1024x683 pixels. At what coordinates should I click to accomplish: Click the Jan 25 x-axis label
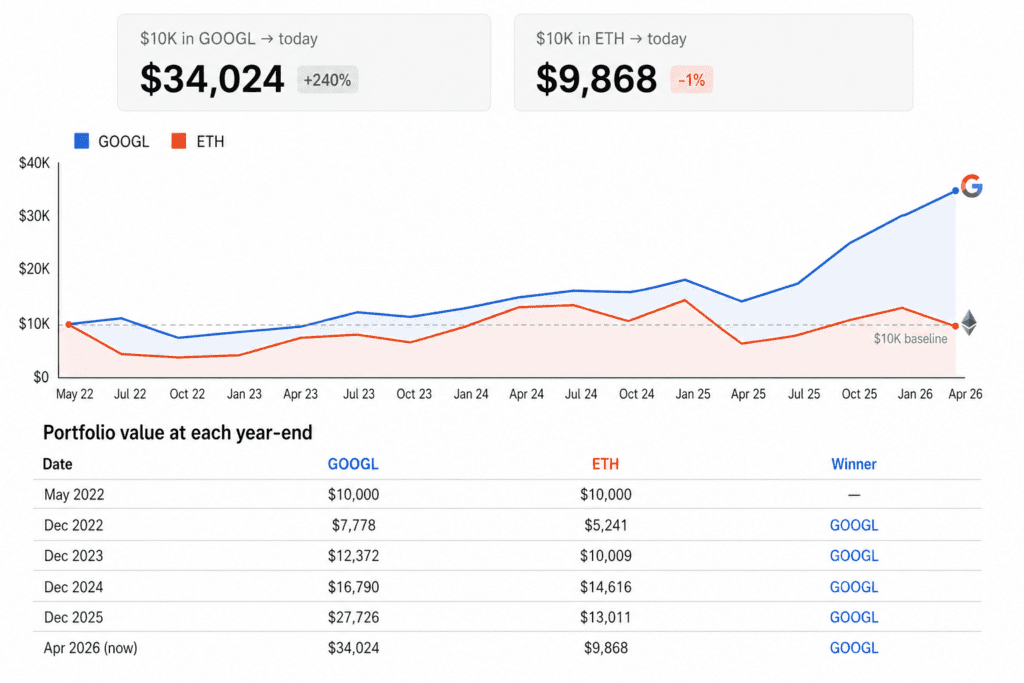(x=693, y=394)
